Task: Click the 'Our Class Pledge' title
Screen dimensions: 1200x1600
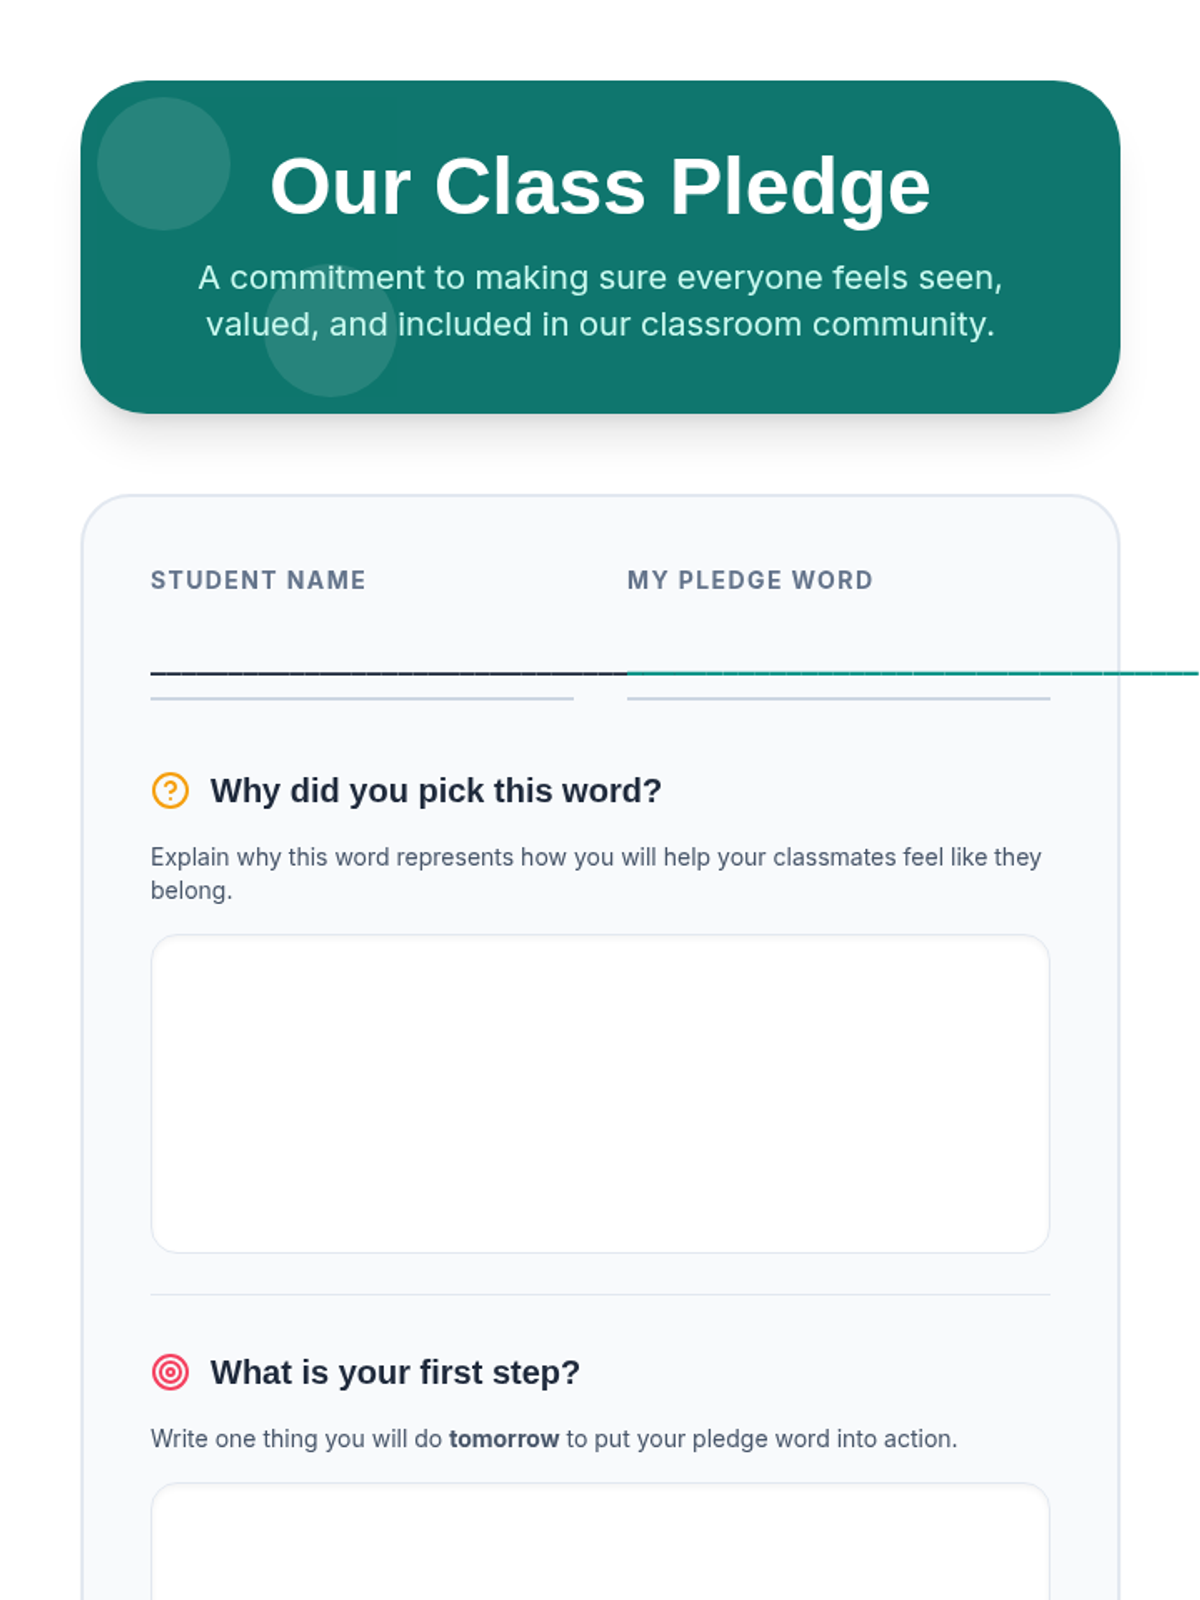Action: coord(600,186)
